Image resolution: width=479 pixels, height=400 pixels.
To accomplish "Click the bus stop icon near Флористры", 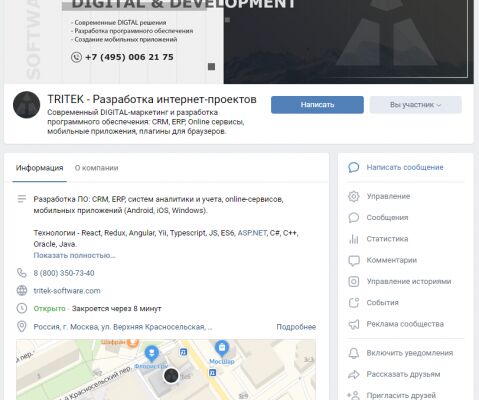I will pyautogui.click(x=183, y=352).
